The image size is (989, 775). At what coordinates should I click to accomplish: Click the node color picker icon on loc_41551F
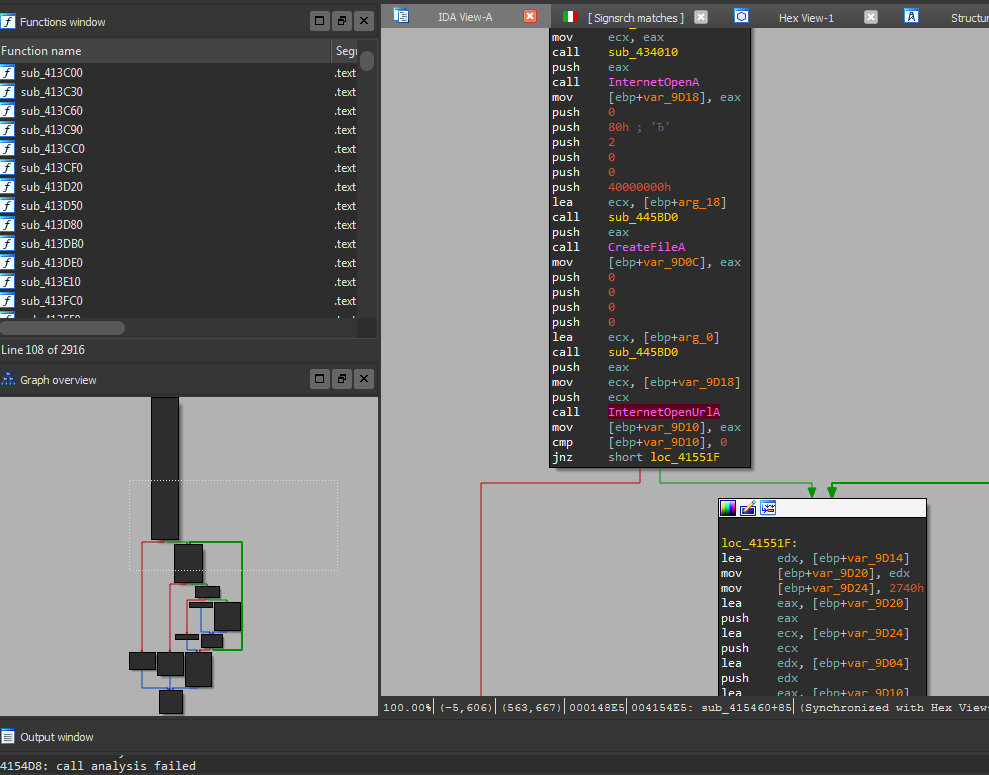(x=728, y=508)
